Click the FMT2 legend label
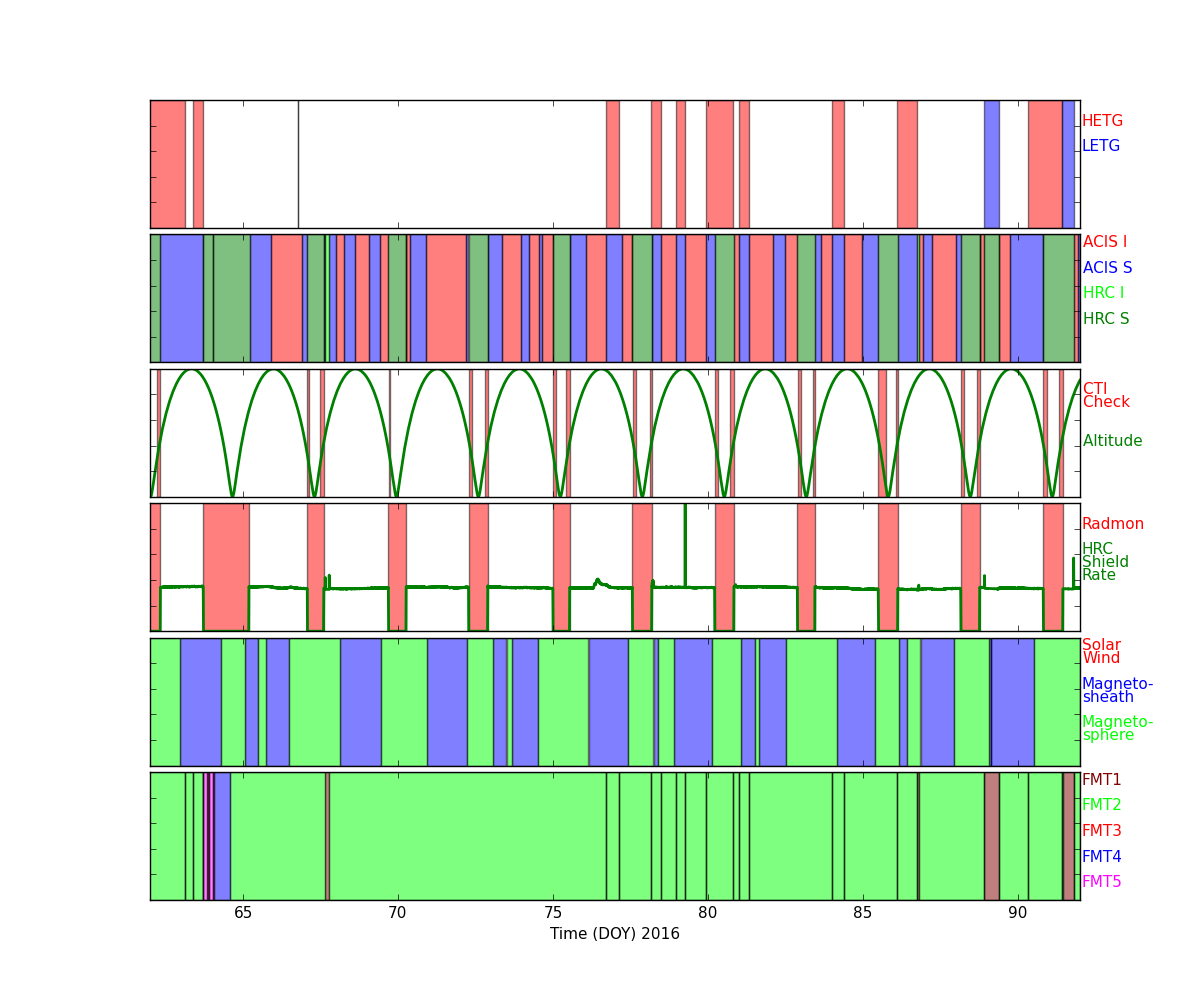Image resolution: width=1200 pixels, height=1000 pixels. point(1101,805)
